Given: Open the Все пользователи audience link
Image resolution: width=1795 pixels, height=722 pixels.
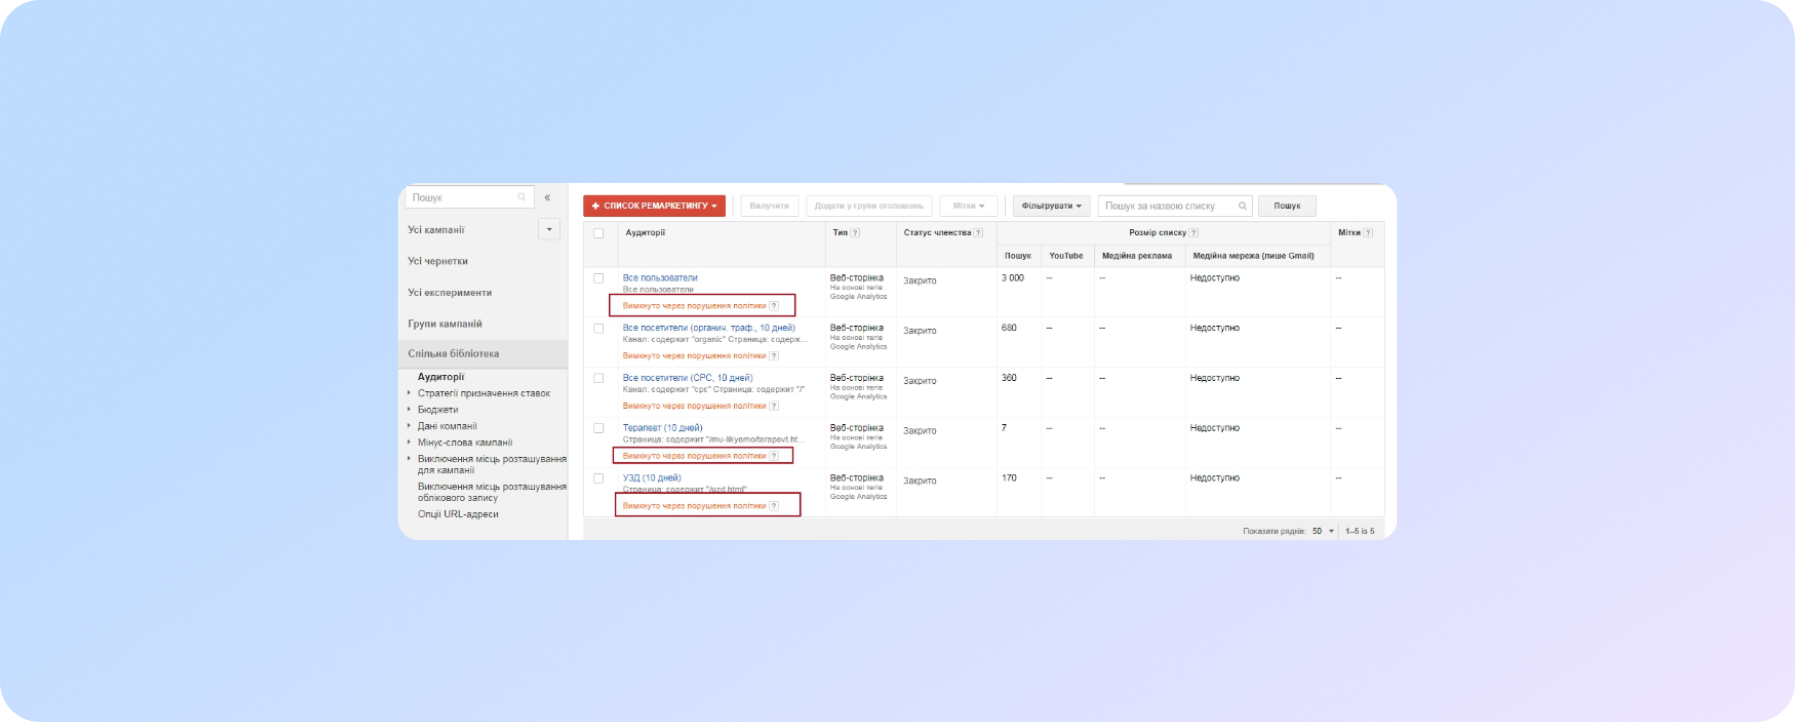Looking at the screenshot, I should [660, 278].
